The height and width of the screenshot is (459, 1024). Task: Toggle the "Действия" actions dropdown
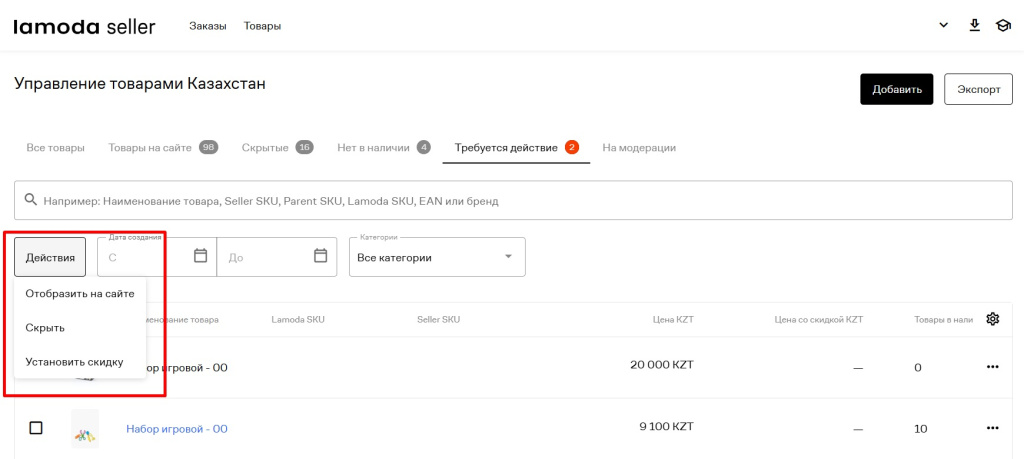[x=50, y=257]
